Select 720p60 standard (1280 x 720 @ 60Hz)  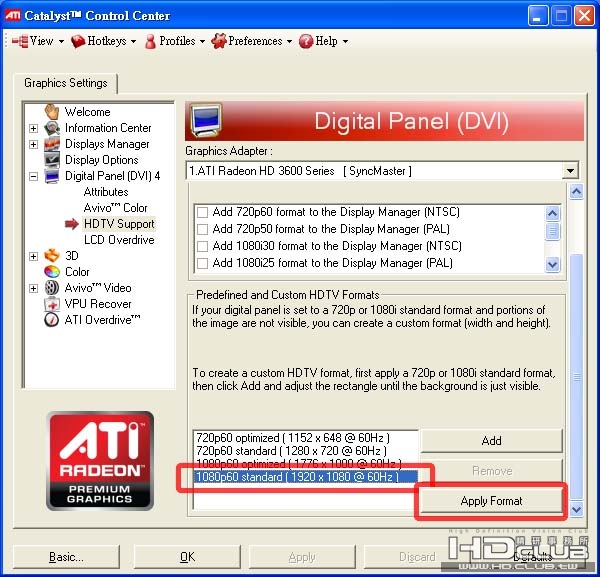pos(291,450)
